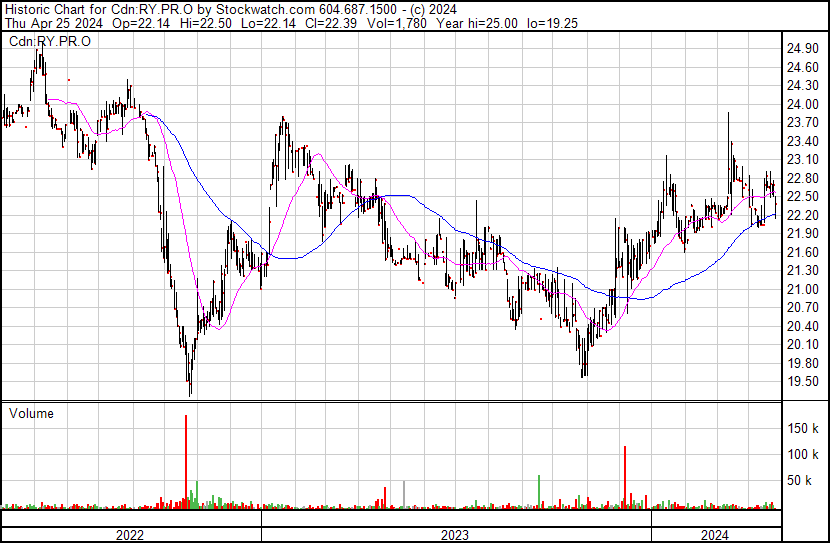The width and height of the screenshot is (830, 543).
Task: Select the 2023 year label on timeline
Action: [x=455, y=535]
